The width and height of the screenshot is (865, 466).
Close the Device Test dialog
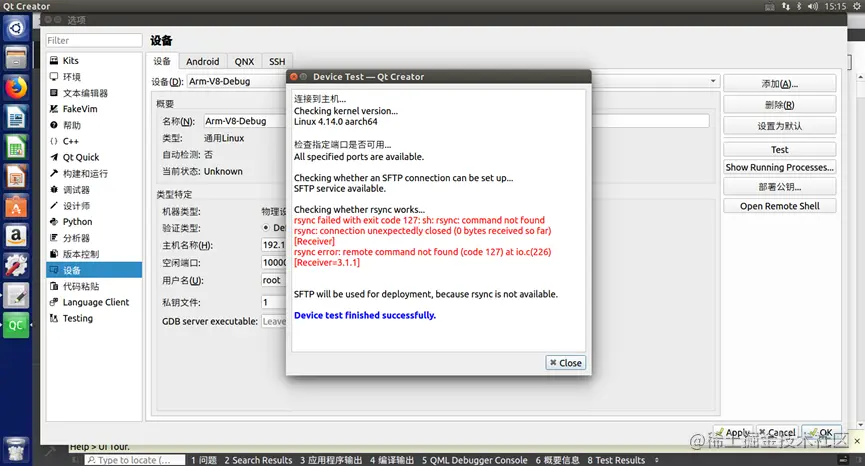(565, 363)
